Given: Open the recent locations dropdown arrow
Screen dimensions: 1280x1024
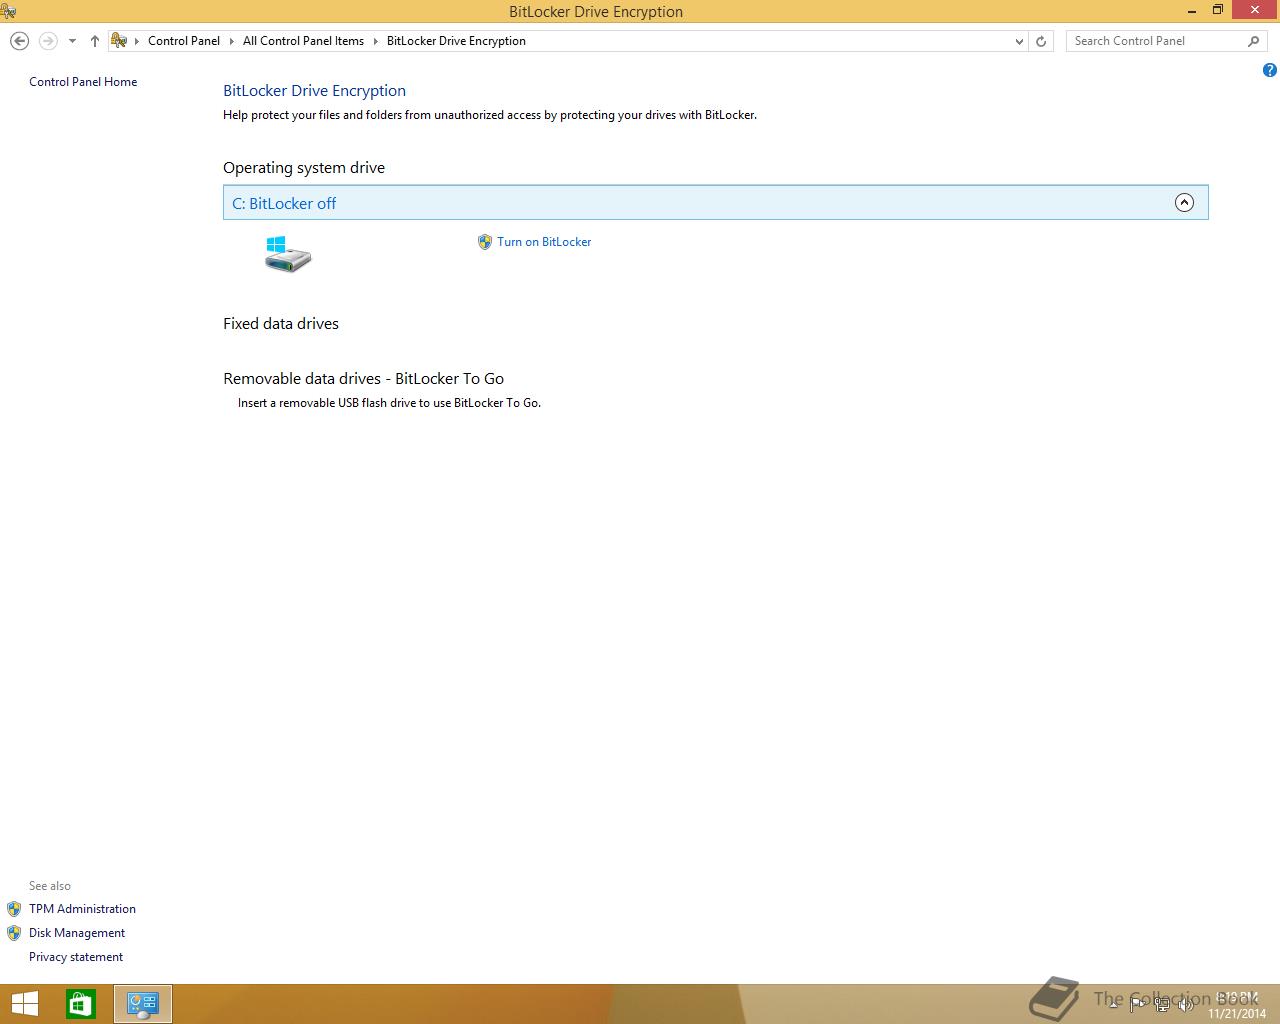Looking at the screenshot, I should click(x=72, y=41).
